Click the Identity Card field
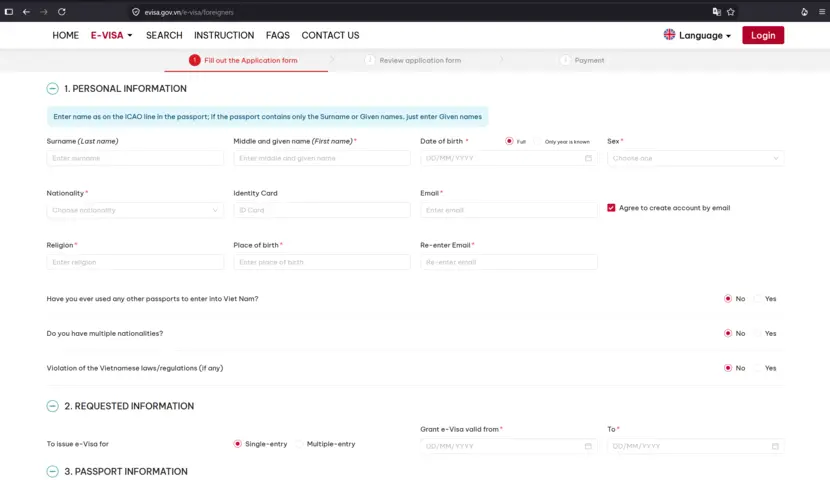This screenshot has width=830, height=480. pos(322,210)
